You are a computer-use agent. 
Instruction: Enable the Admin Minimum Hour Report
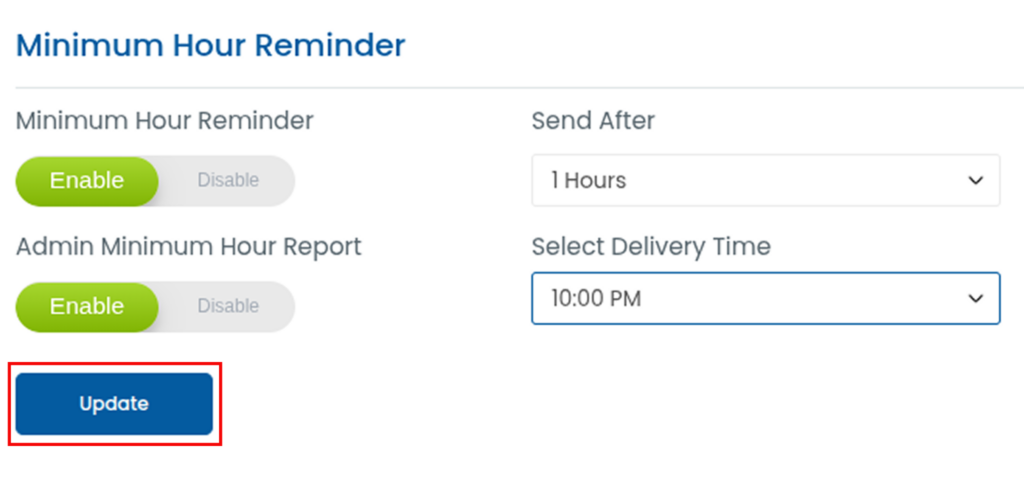[x=87, y=306]
